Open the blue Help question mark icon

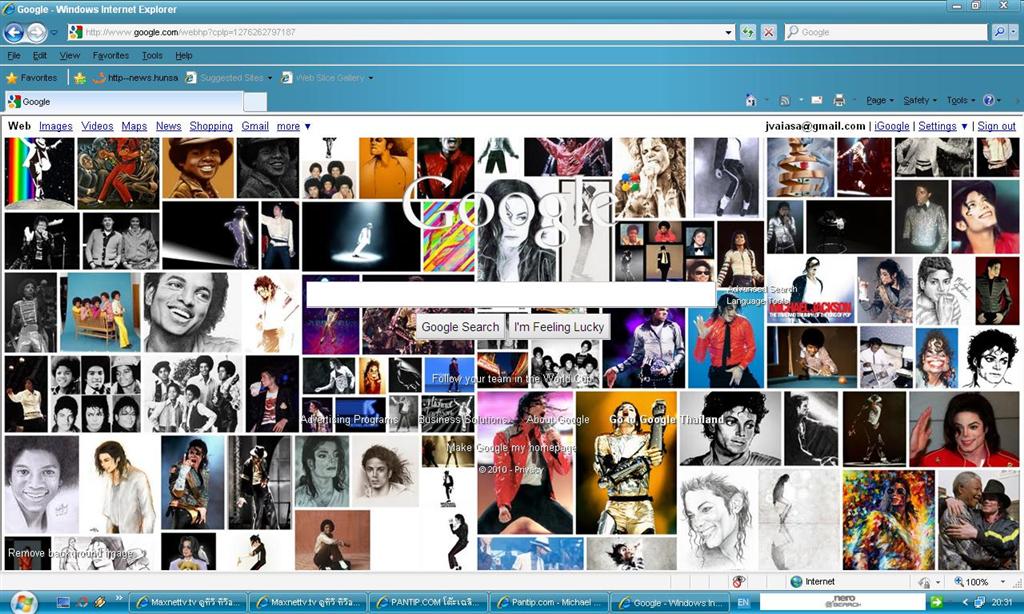tap(989, 100)
